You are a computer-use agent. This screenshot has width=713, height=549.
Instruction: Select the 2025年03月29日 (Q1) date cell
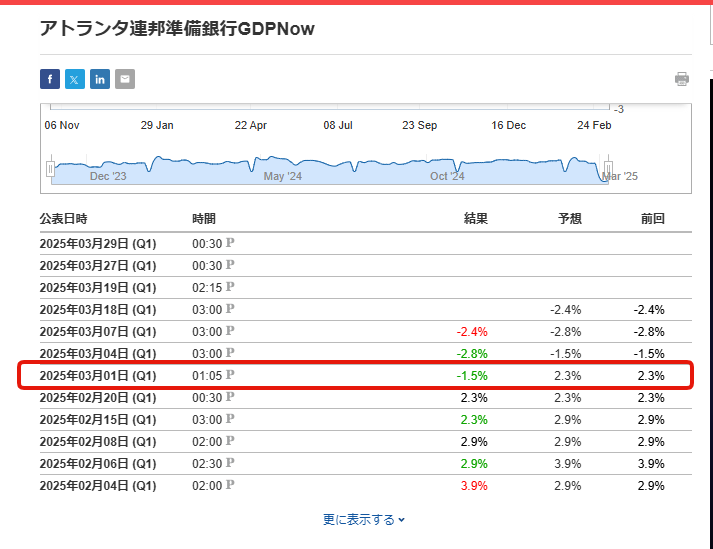coord(98,244)
